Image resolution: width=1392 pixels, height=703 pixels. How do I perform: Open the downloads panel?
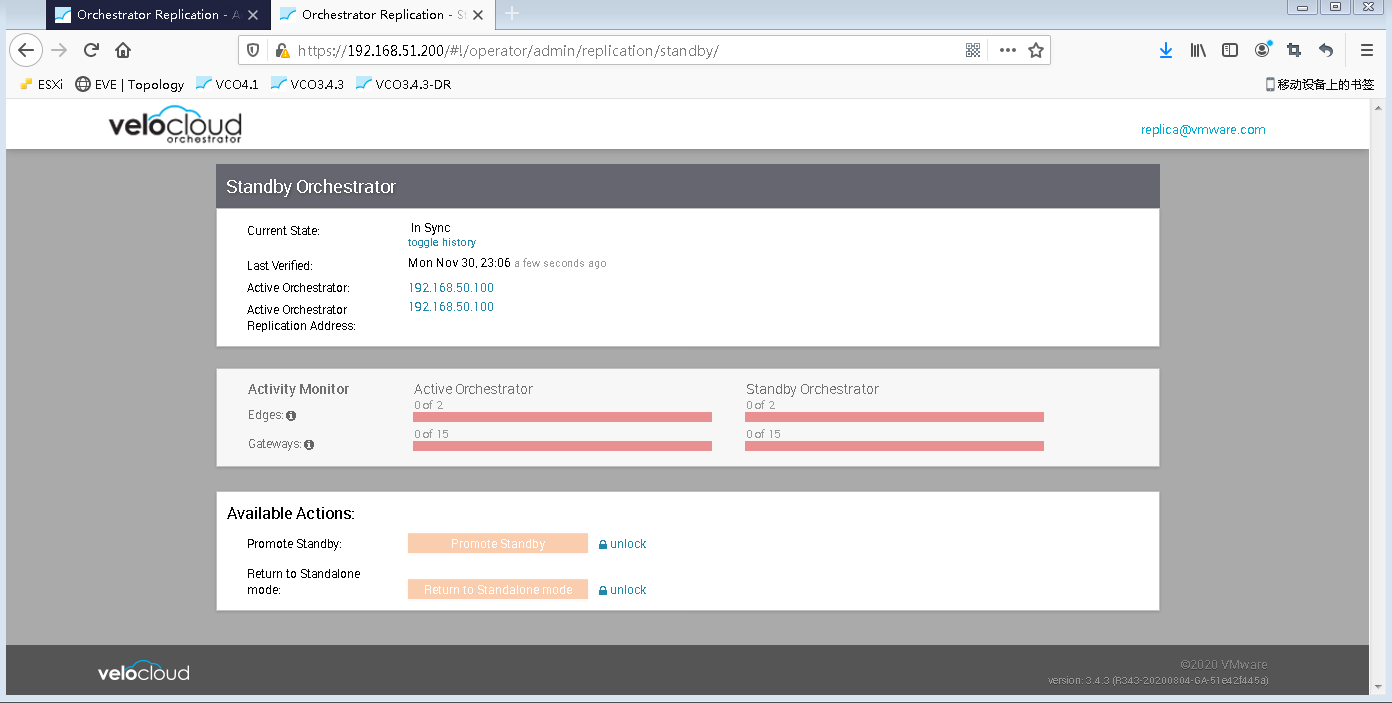click(x=1165, y=50)
